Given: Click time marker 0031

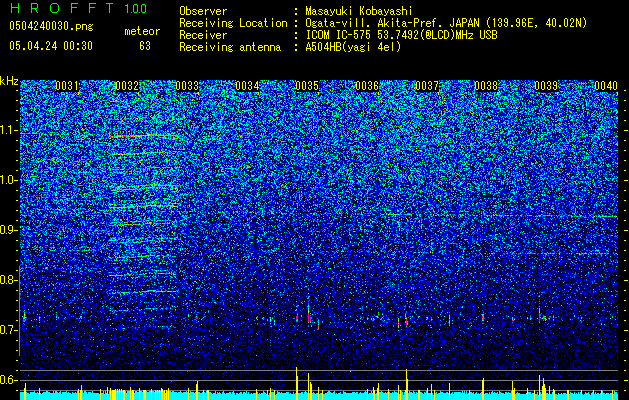Looking at the screenshot, I should [67, 86].
